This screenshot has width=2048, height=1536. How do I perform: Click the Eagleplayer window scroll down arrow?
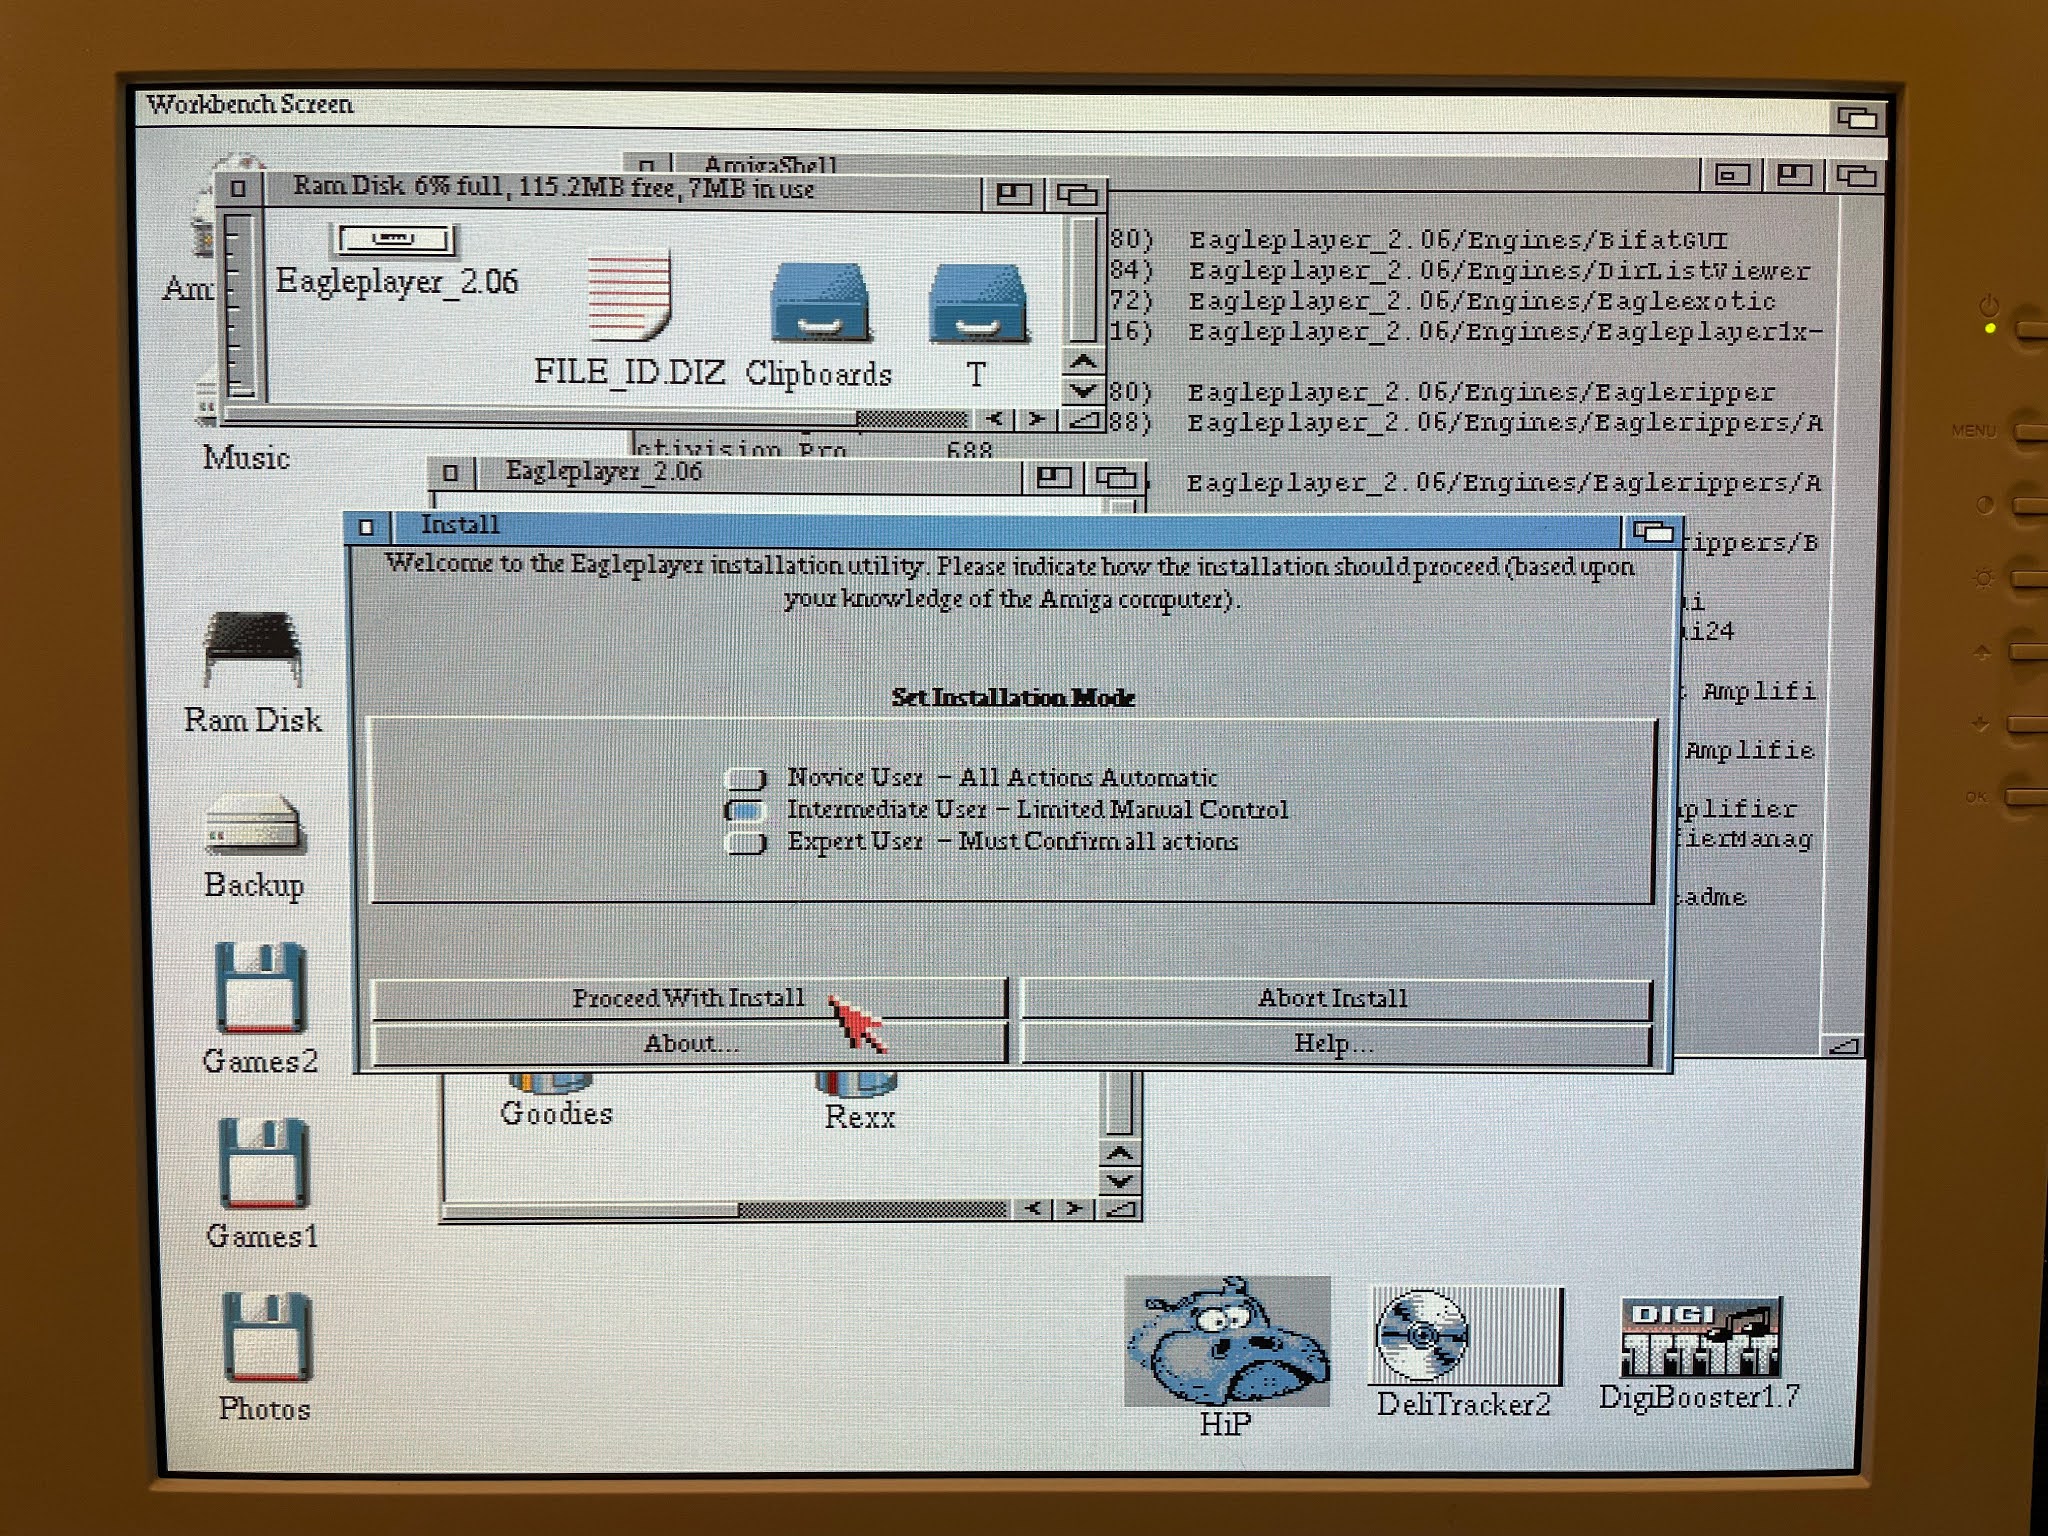[1119, 1181]
